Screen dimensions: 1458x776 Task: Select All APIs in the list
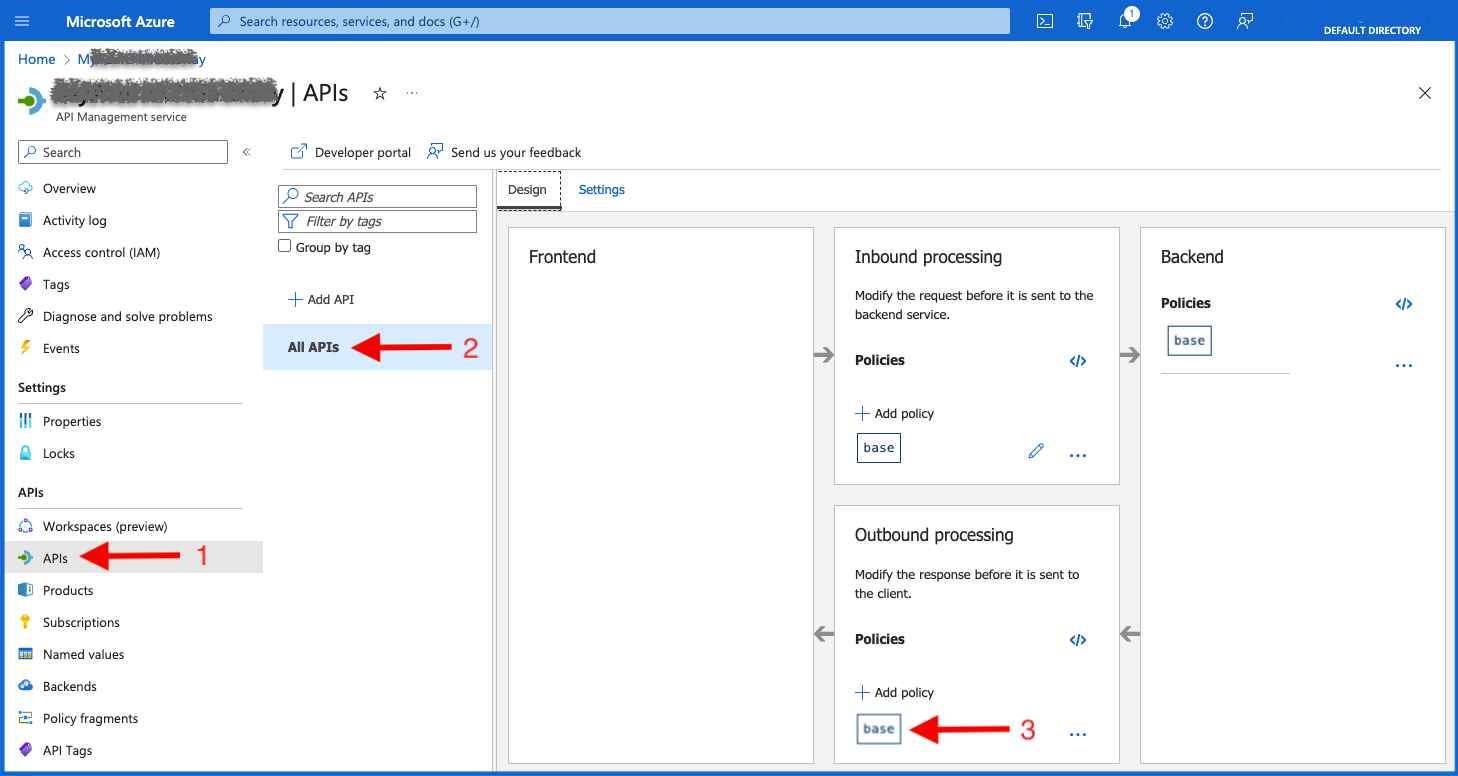click(377, 347)
